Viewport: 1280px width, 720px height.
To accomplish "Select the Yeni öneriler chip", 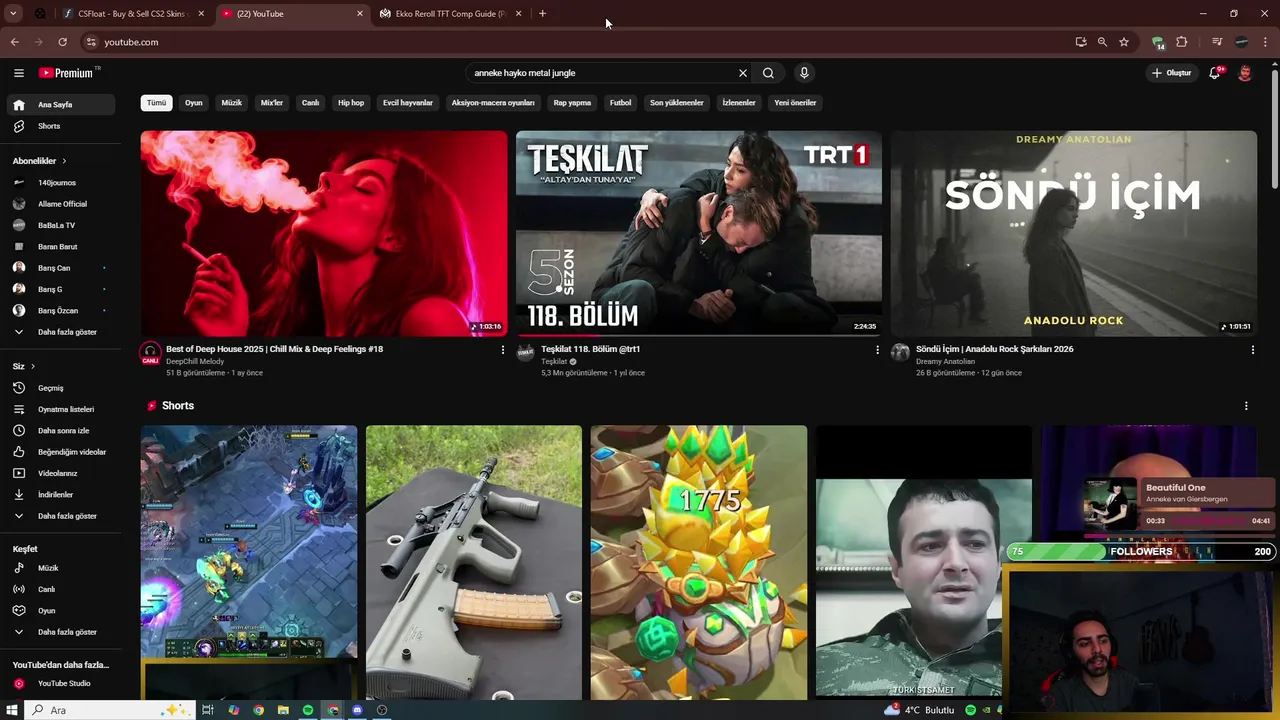I will tap(795, 103).
